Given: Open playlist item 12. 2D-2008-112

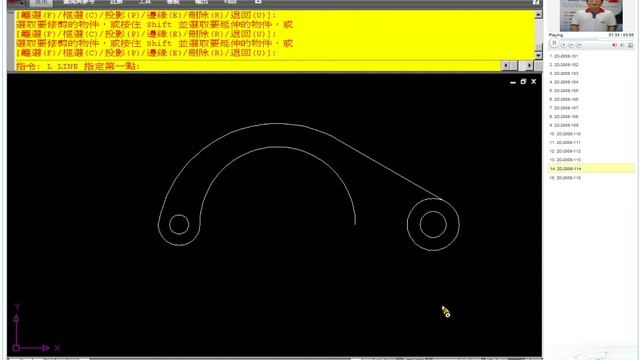Looking at the screenshot, I should coord(565,151).
